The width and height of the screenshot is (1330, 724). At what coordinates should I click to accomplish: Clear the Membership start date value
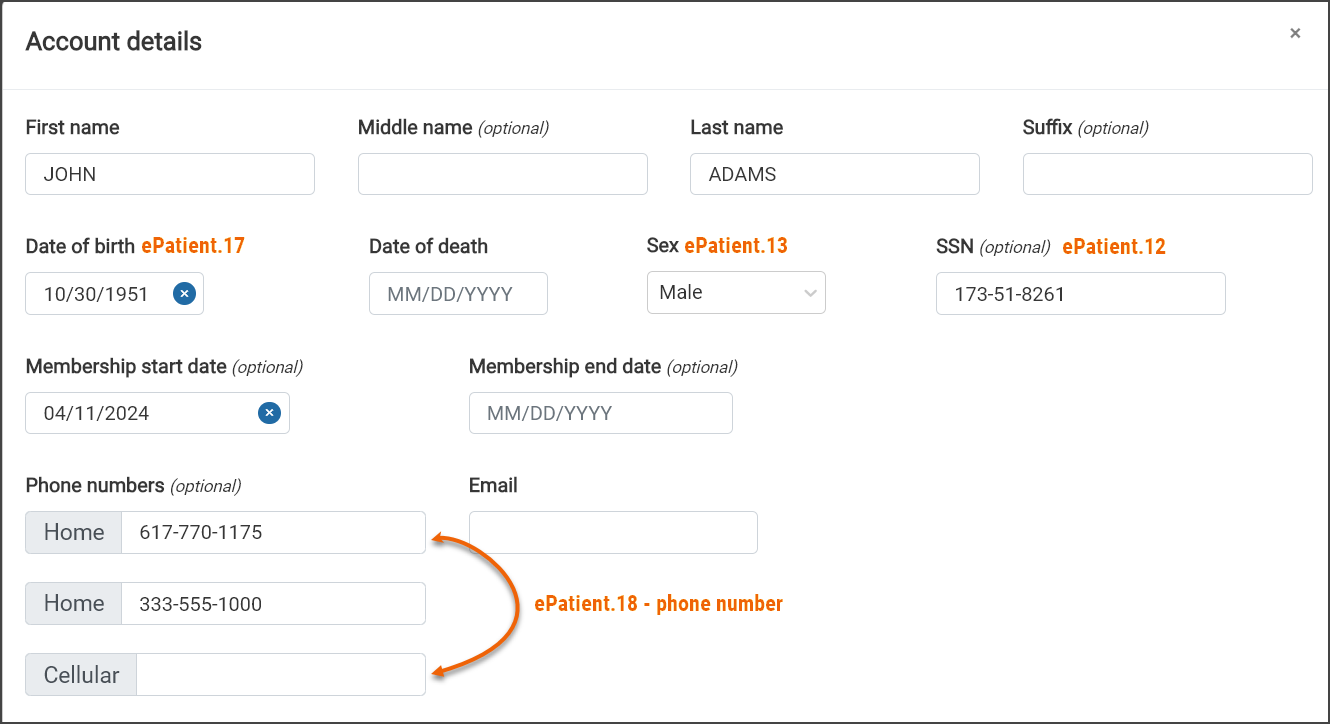pyautogui.click(x=269, y=413)
